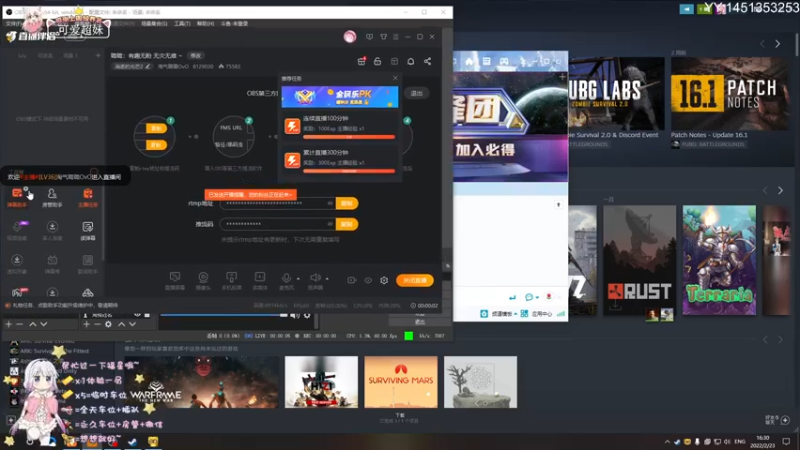Screen dimensions: 800x450
Task: Next arrow on Steam recent games row
Action: coord(781,190)
